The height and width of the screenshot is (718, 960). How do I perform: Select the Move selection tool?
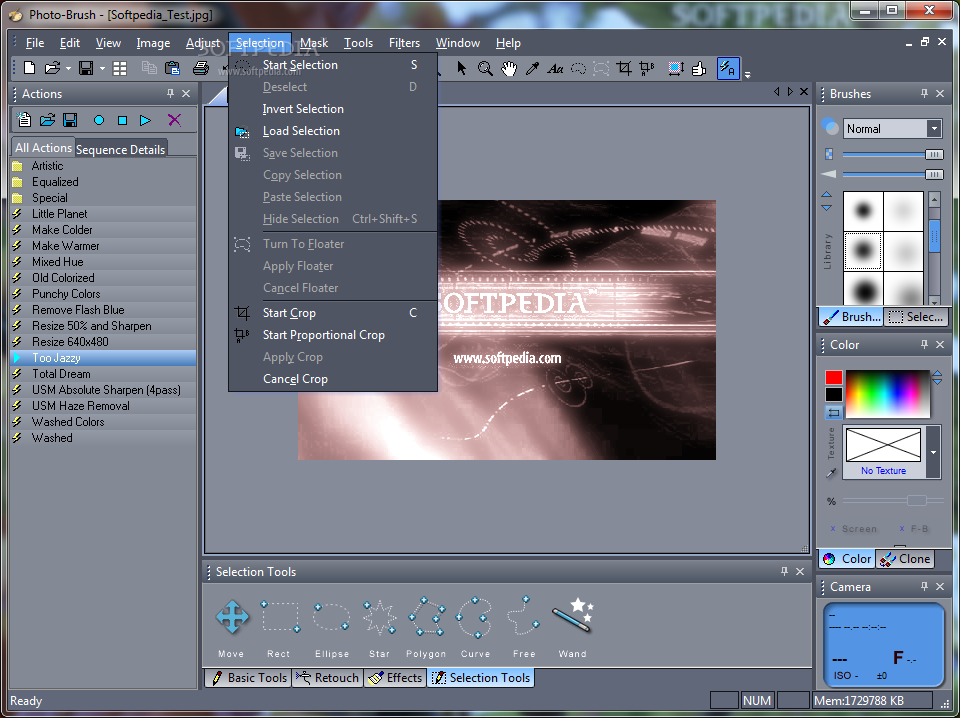[232, 616]
